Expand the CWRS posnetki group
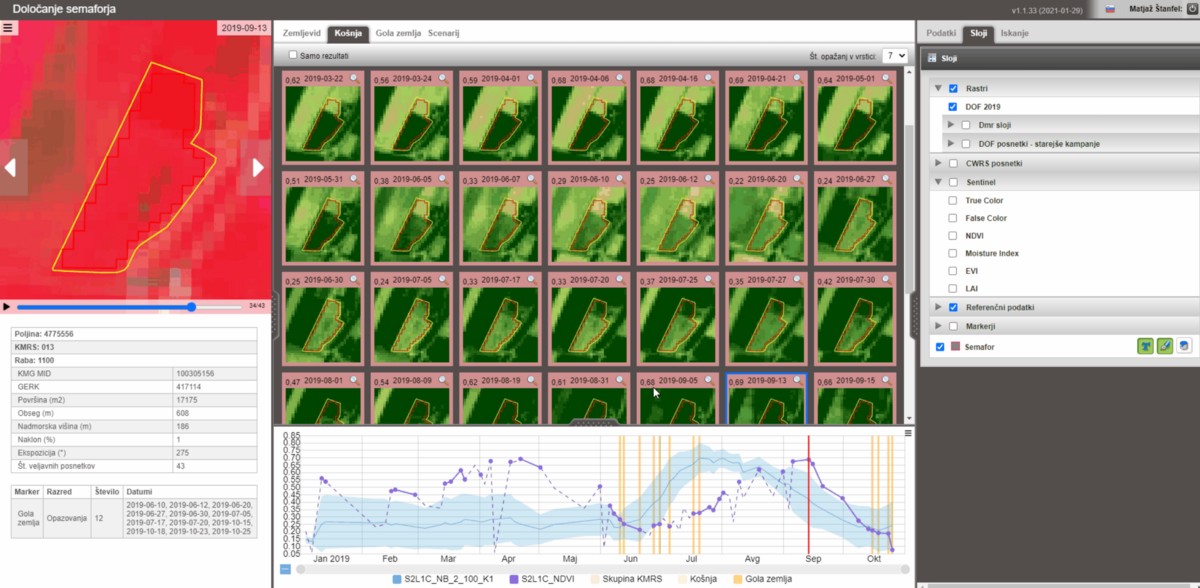Image resolution: width=1200 pixels, height=588 pixels. click(x=938, y=163)
